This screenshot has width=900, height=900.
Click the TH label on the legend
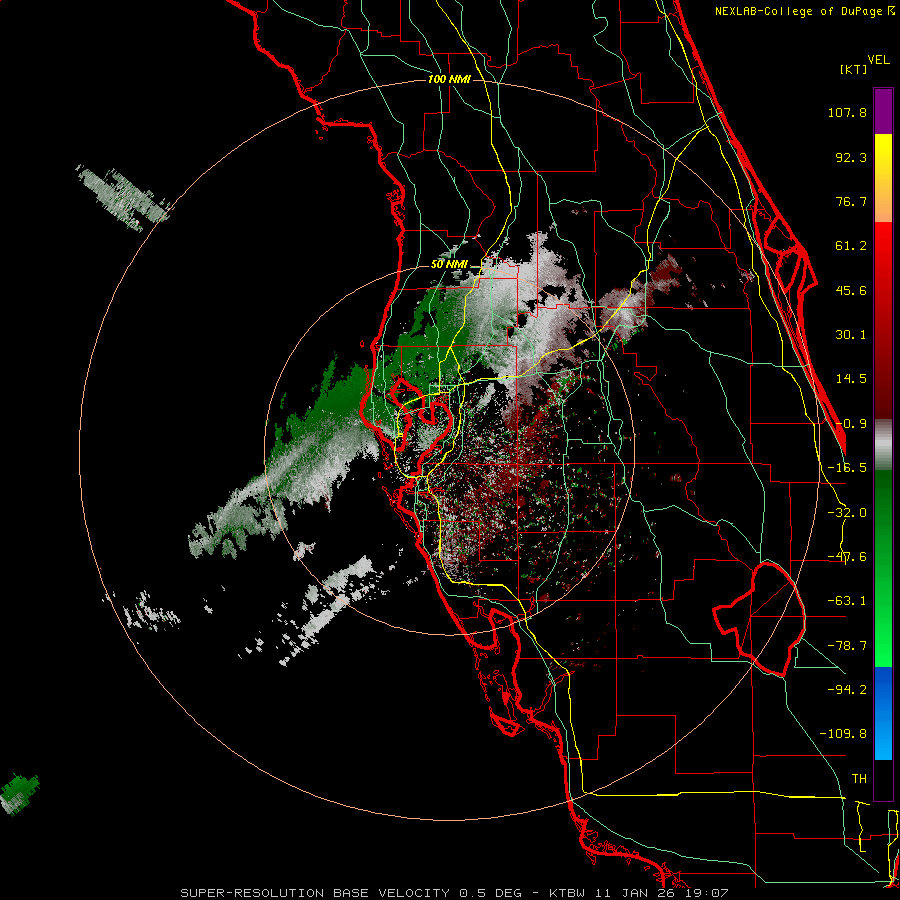click(x=859, y=779)
